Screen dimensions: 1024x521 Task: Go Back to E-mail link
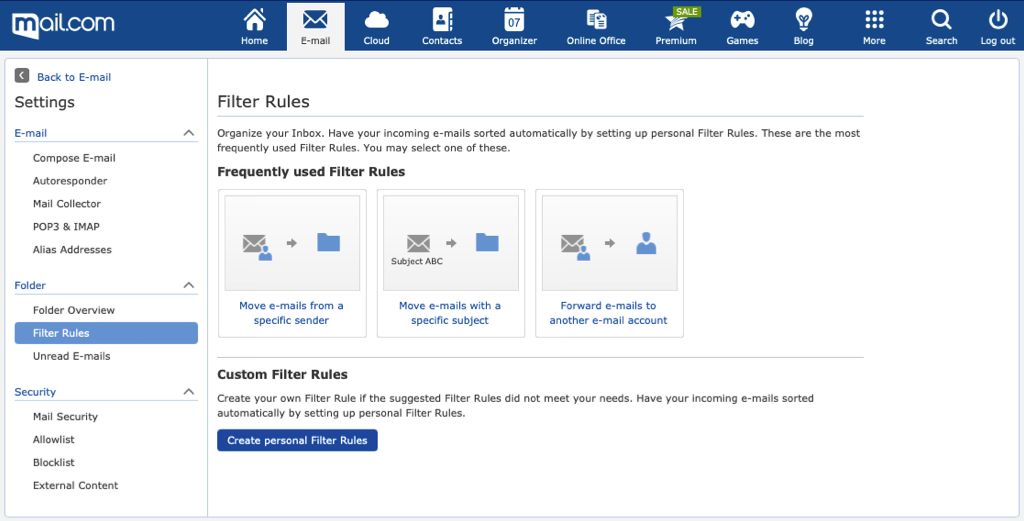[x=73, y=77]
